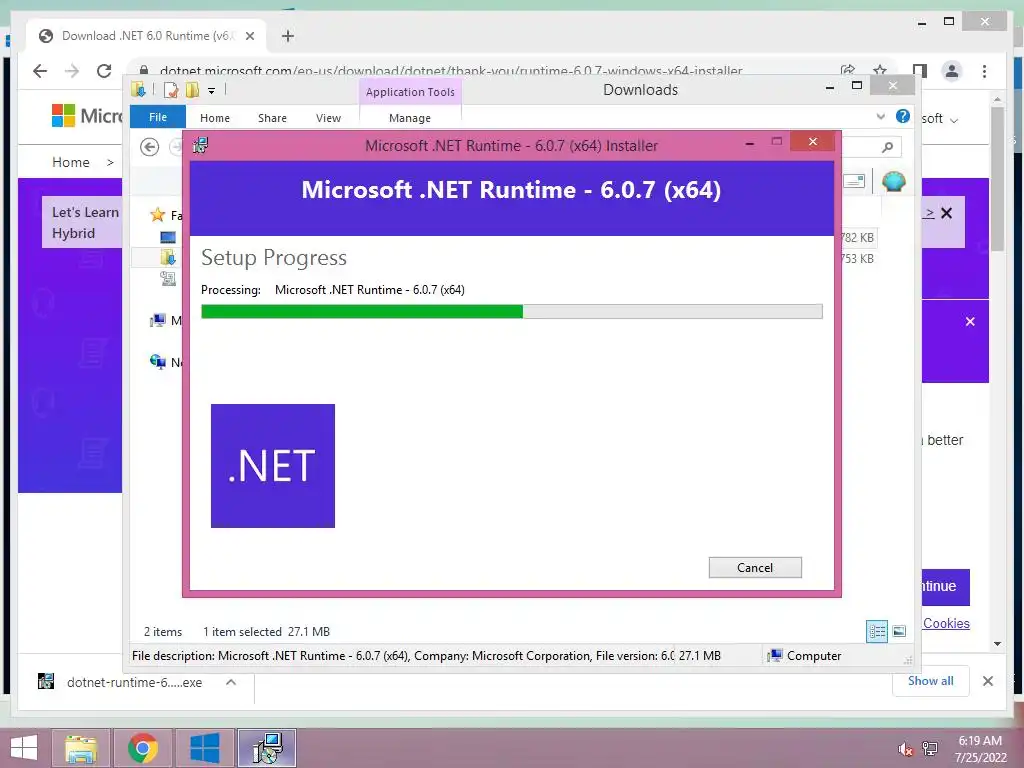1024x768 pixels.
Task: Close the purple notification panel on the webpage
Action: [x=970, y=321]
